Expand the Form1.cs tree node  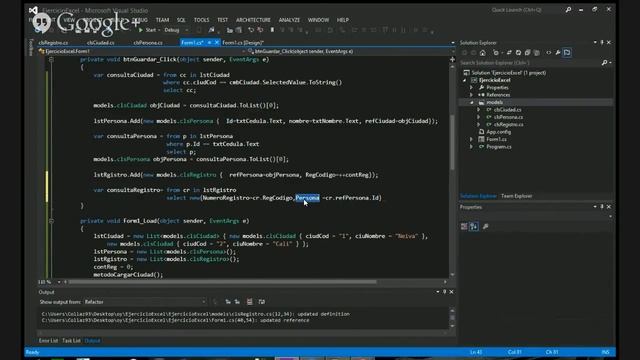pos(471,139)
